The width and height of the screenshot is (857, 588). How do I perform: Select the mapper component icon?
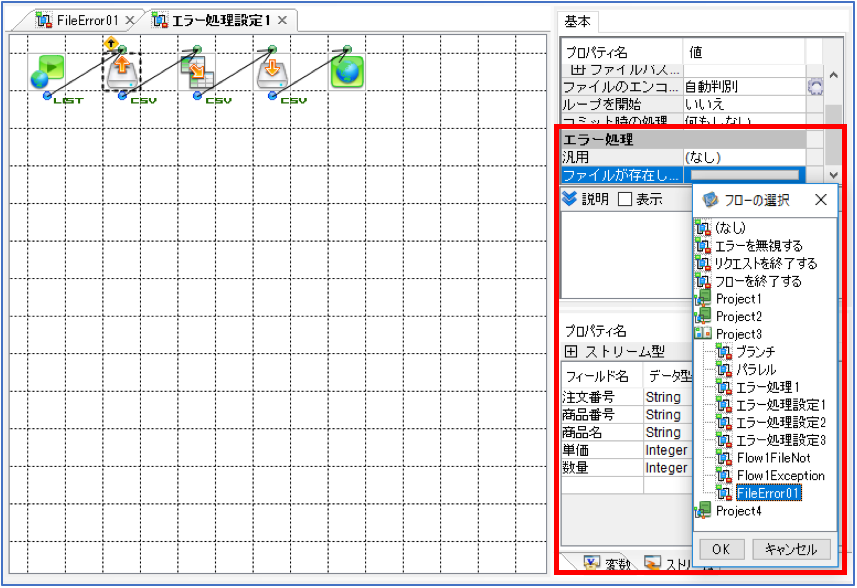(x=197, y=72)
